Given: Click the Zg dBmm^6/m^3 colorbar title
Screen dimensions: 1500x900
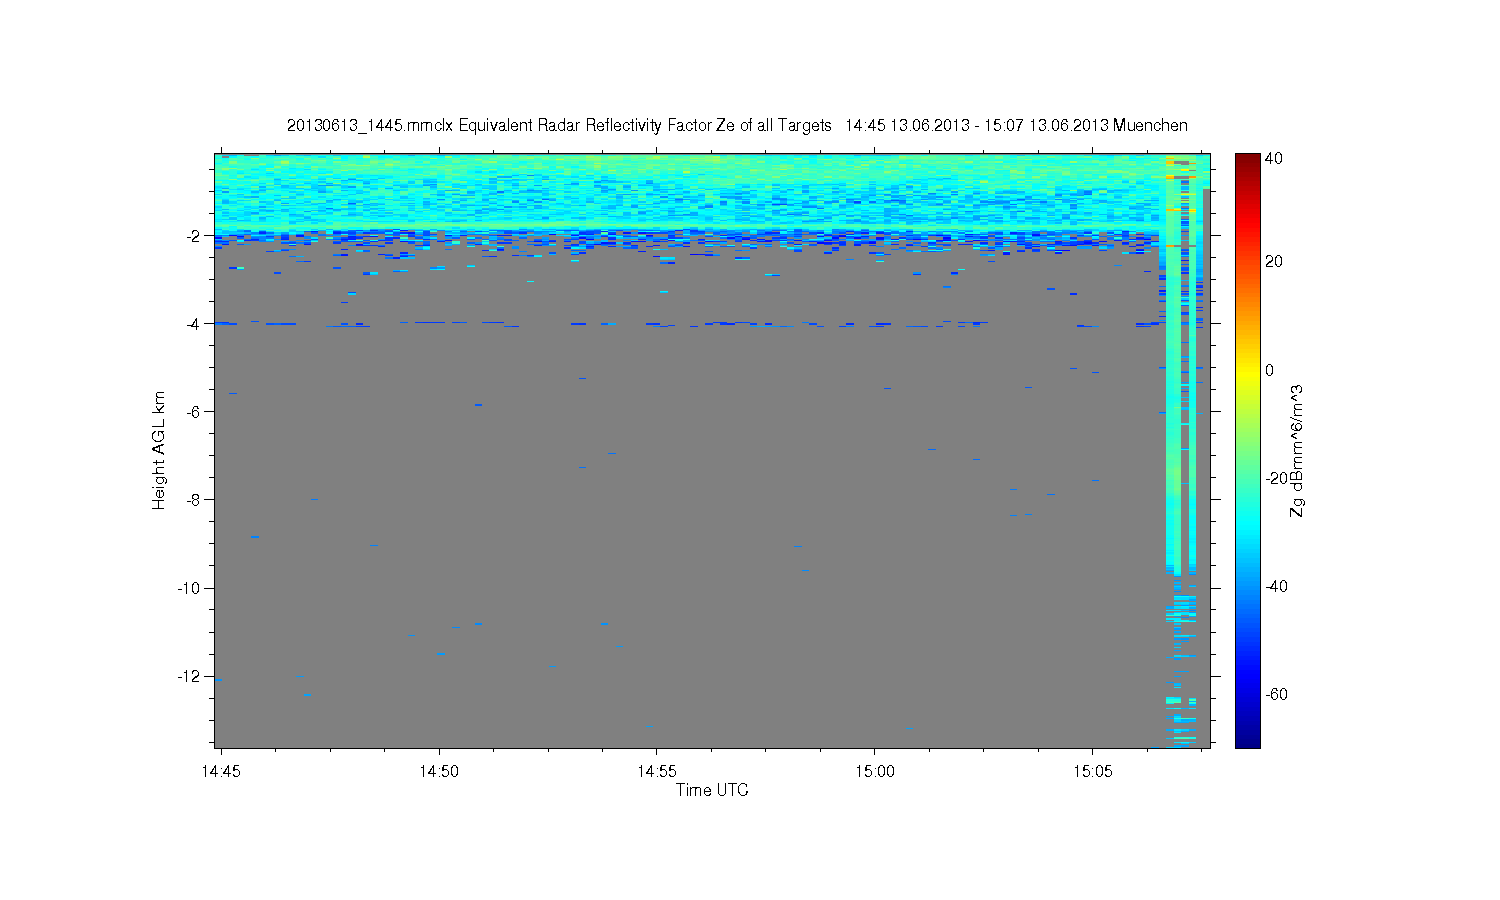Looking at the screenshot, I should pos(1297,450).
